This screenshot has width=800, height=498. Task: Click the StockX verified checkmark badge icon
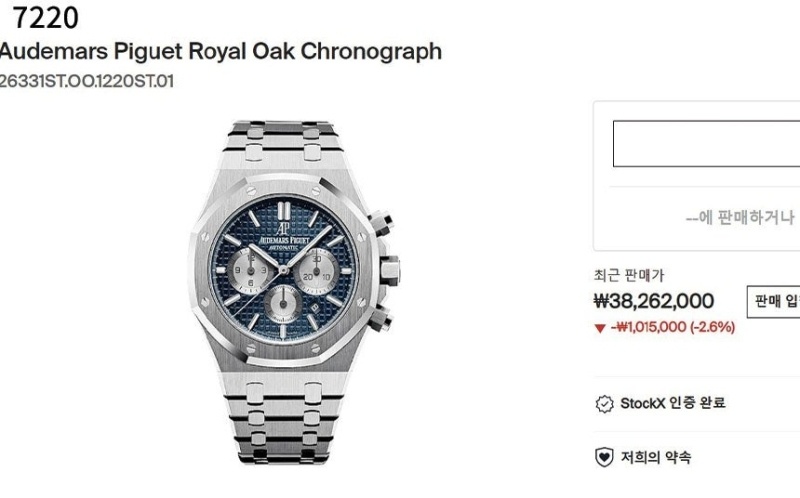604,404
